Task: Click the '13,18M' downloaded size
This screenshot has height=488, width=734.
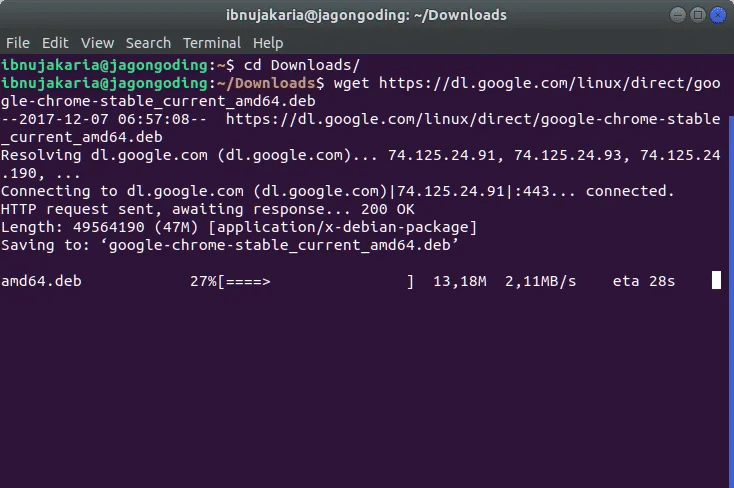Action: tap(460, 281)
